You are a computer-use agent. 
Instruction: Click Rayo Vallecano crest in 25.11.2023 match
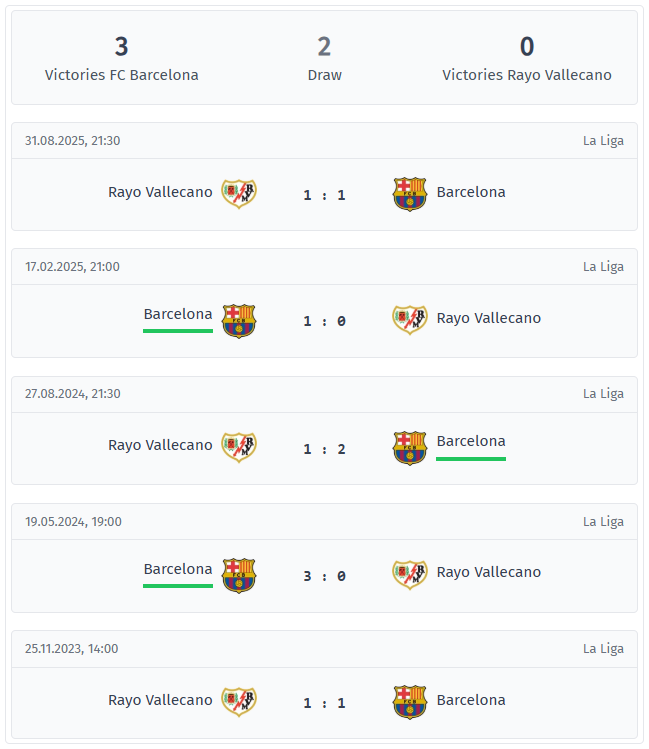click(239, 701)
